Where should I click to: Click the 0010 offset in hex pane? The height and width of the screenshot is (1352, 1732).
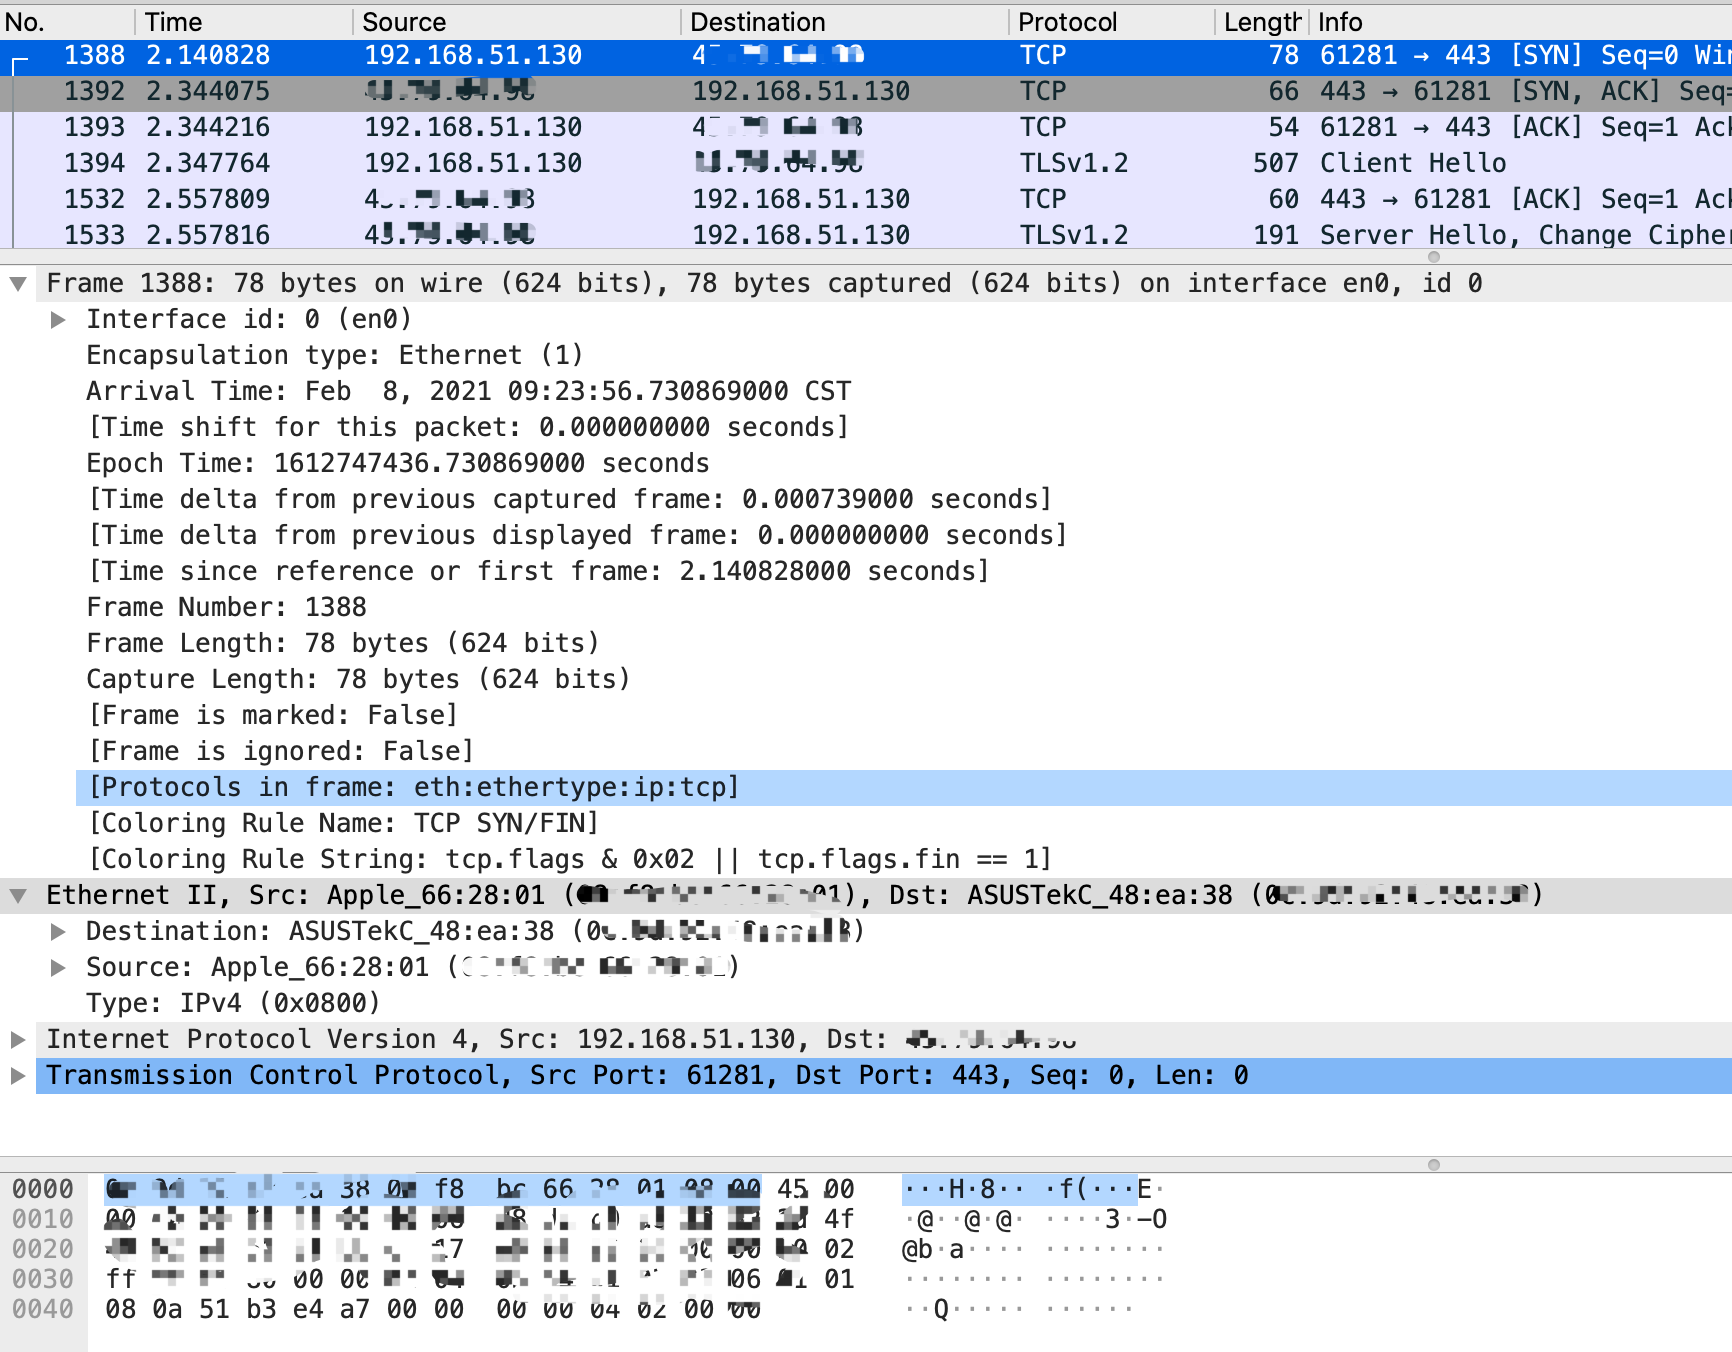pyautogui.click(x=43, y=1220)
